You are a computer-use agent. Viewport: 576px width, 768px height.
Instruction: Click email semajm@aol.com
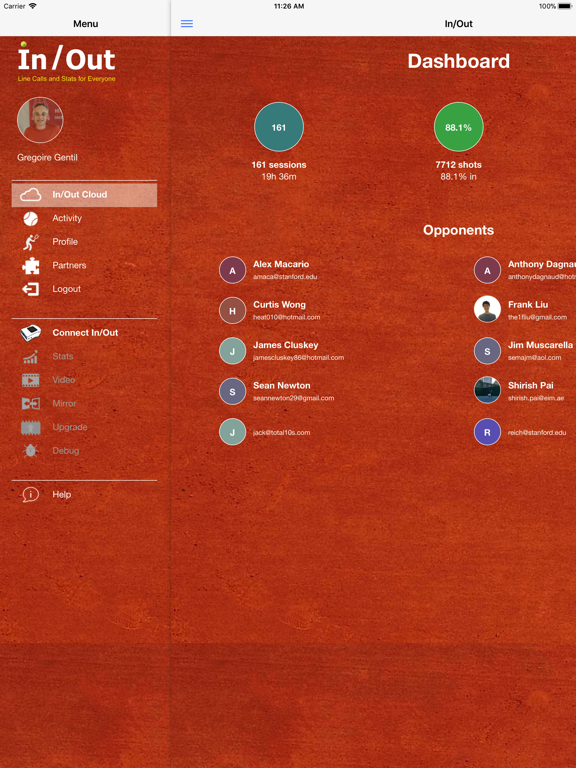point(534,358)
